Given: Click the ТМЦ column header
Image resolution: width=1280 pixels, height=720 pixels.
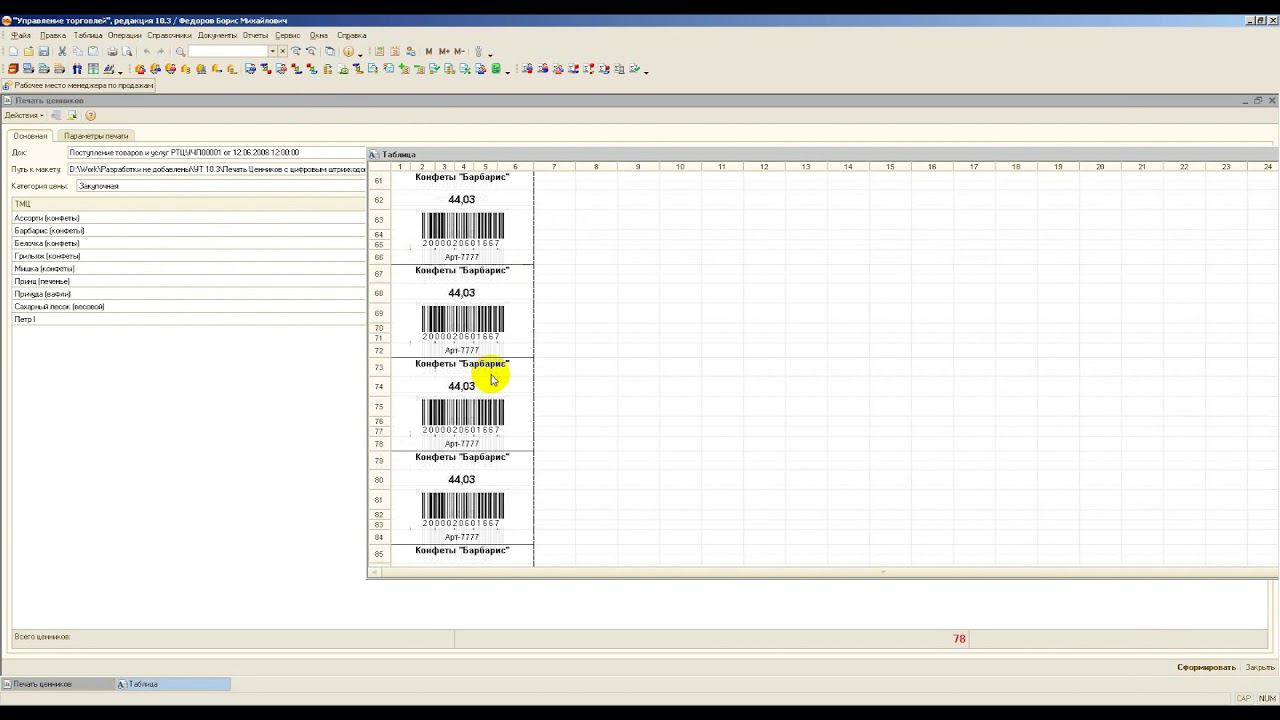Looking at the screenshot, I should point(189,204).
